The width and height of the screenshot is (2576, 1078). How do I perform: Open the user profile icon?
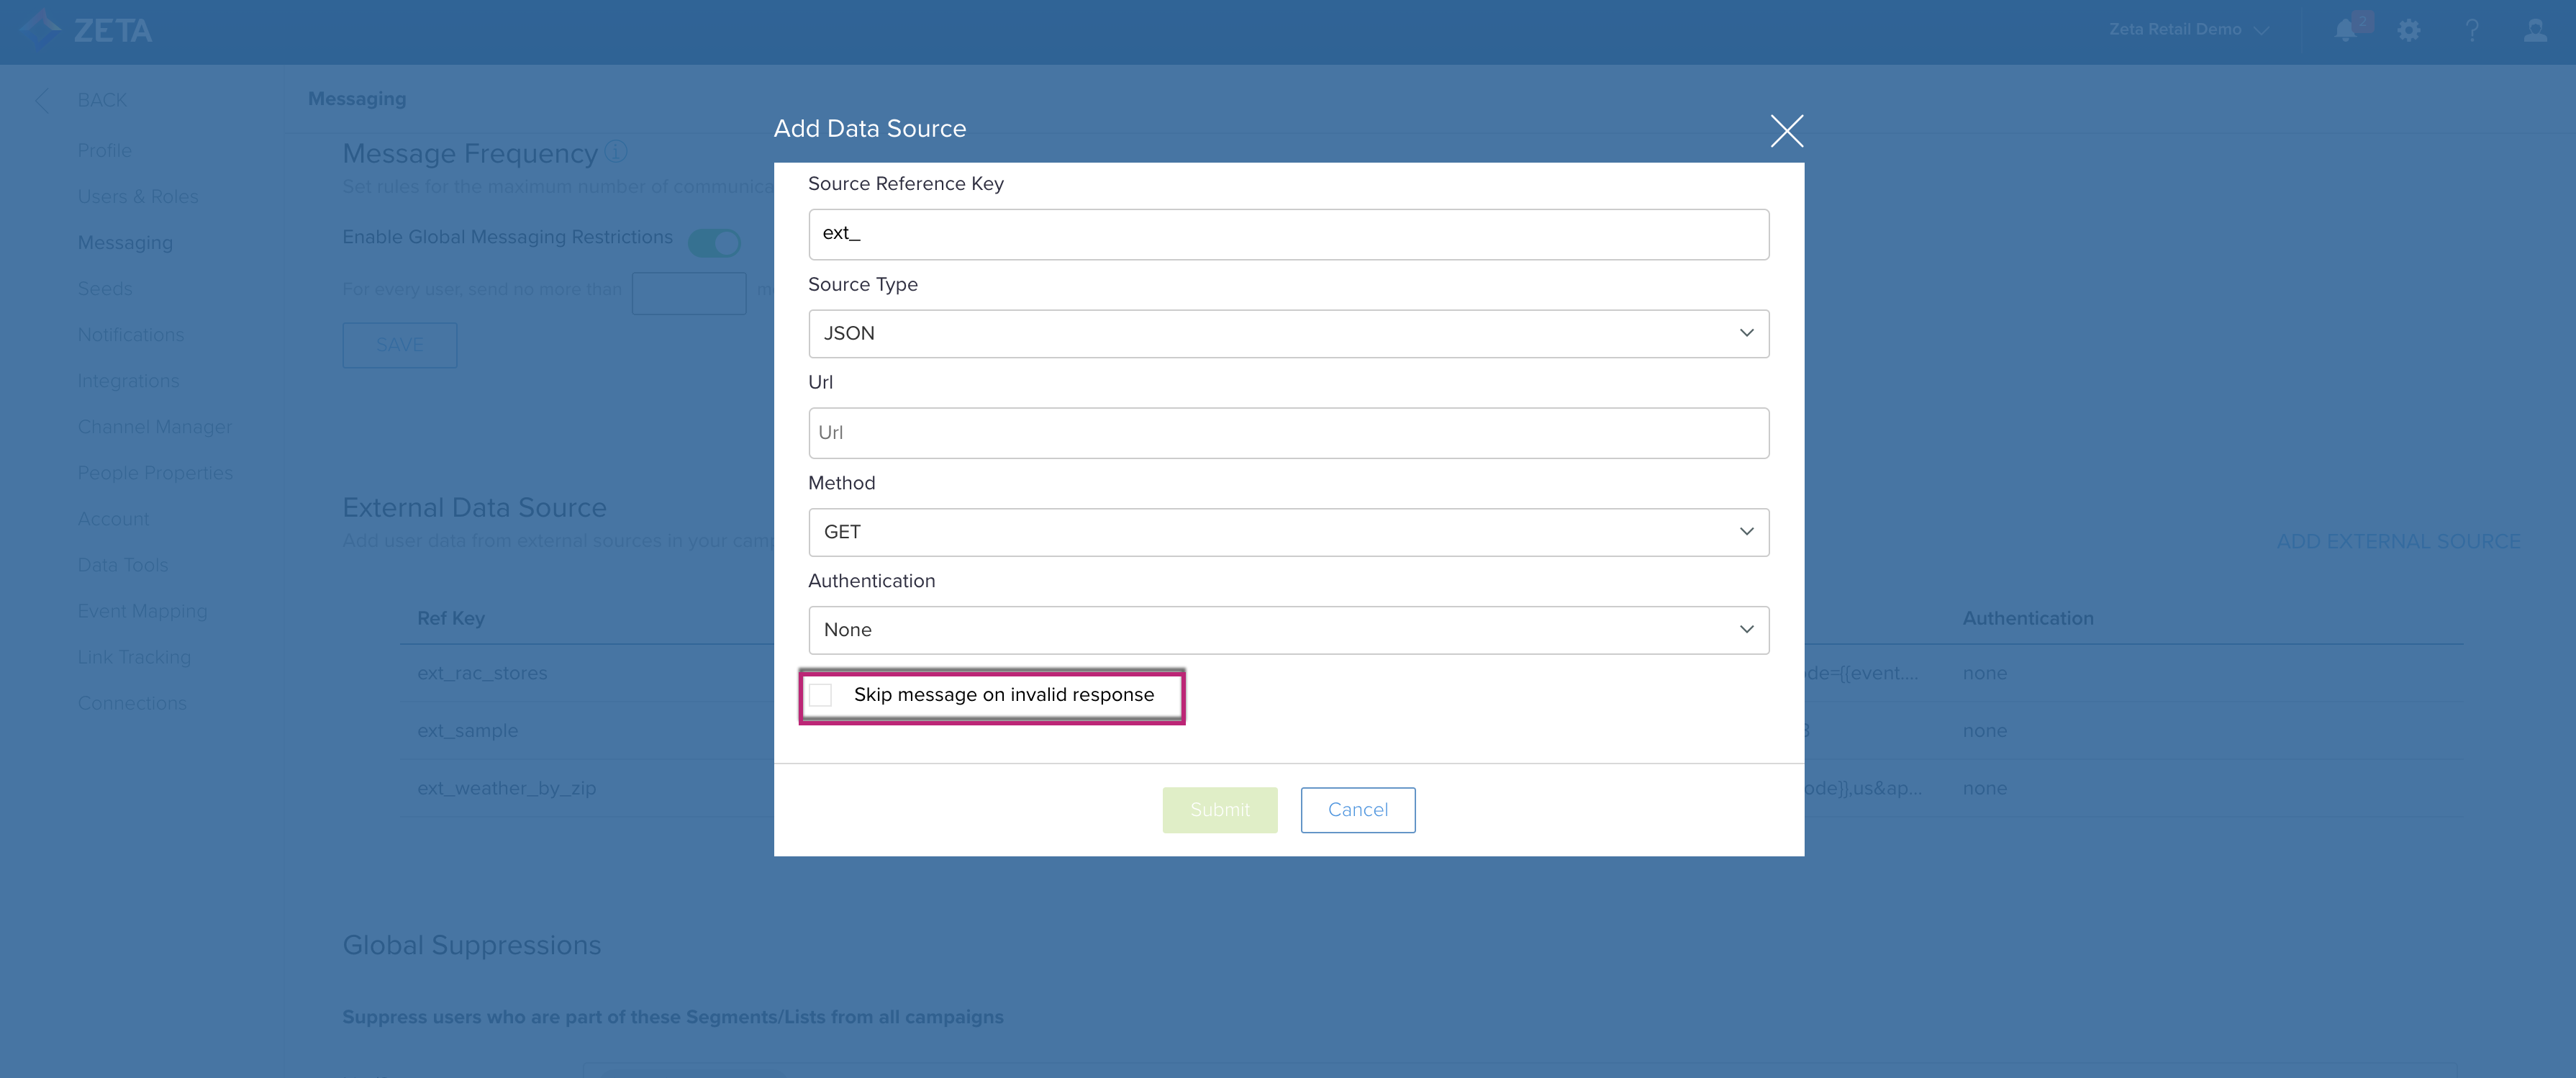pos(2535,30)
